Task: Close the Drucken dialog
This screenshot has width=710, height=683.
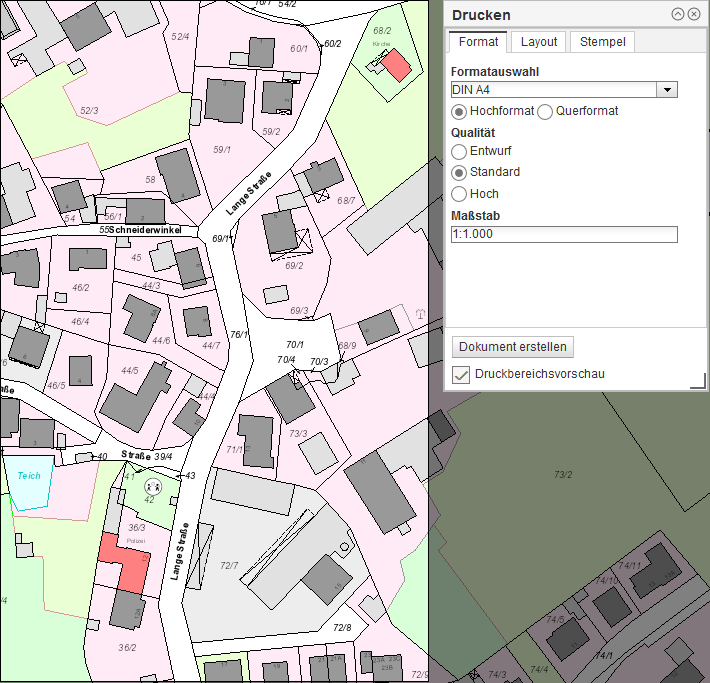Action: tap(693, 15)
